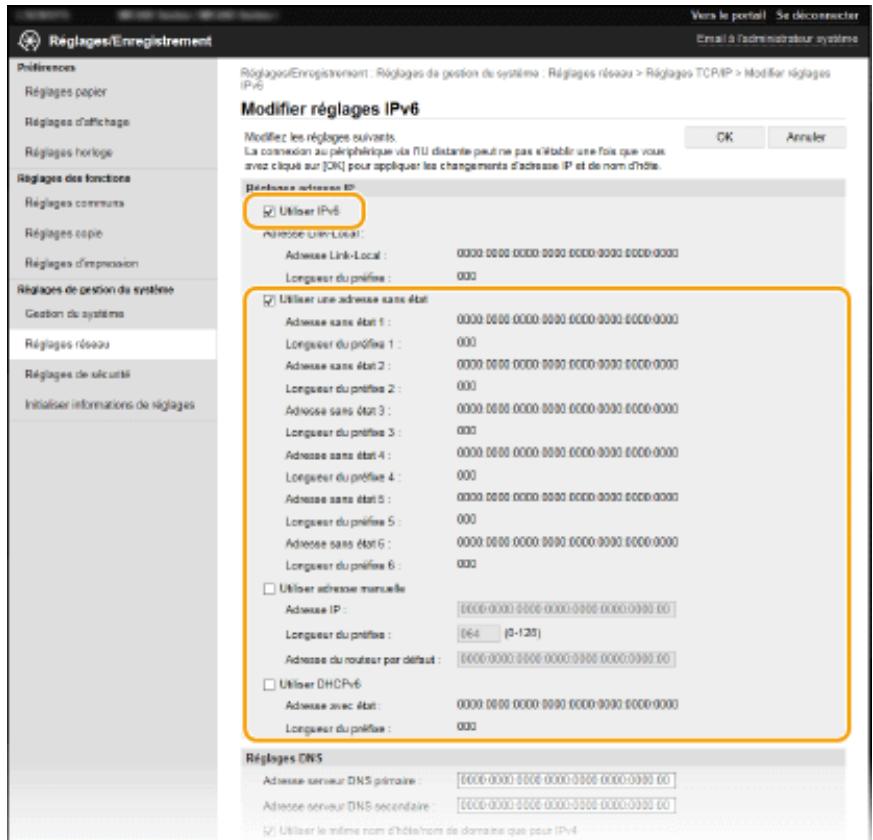This screenshot has height=840, width=873.
Task: Toggle same host name as IPv4 checkbox
Action: [x=269, y=831]
